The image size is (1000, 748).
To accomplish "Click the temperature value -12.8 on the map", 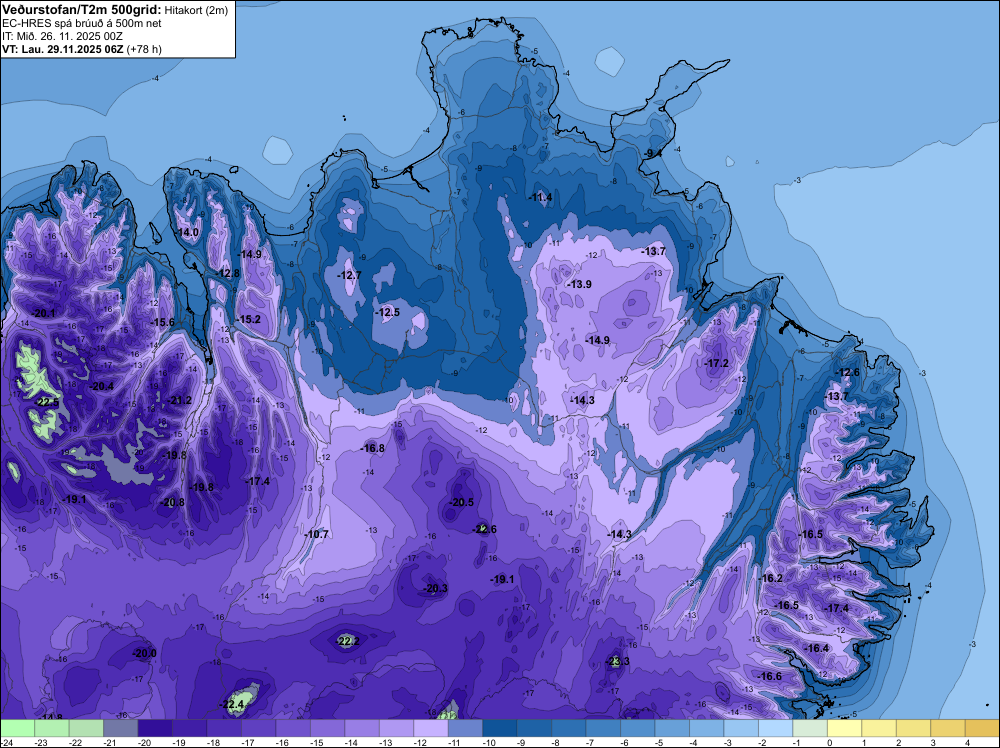I will (x=228, y=273).
